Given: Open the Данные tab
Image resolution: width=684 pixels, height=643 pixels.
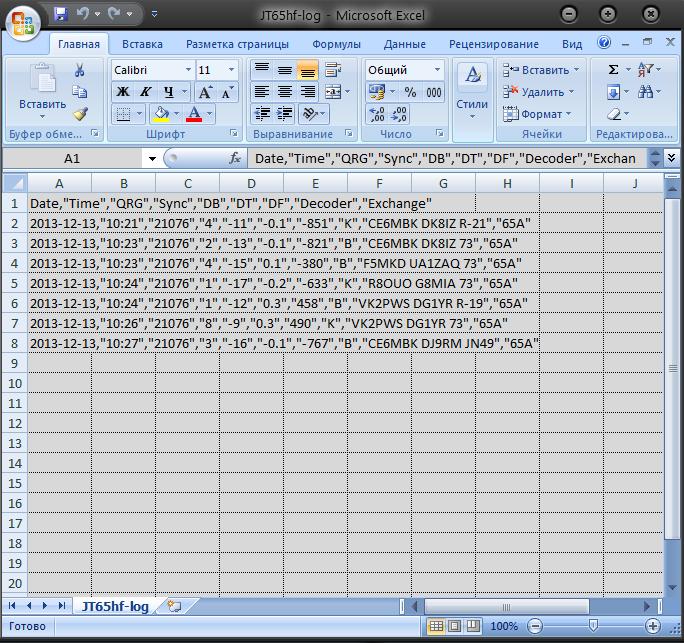Looking at the screenshot, I should coord(404,44).
